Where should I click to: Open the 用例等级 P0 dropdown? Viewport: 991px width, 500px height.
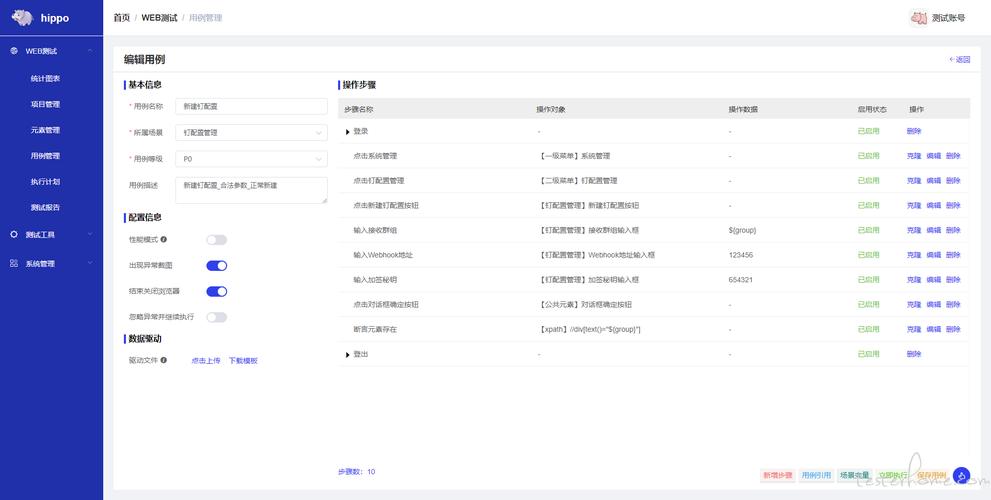click(252, 159)
